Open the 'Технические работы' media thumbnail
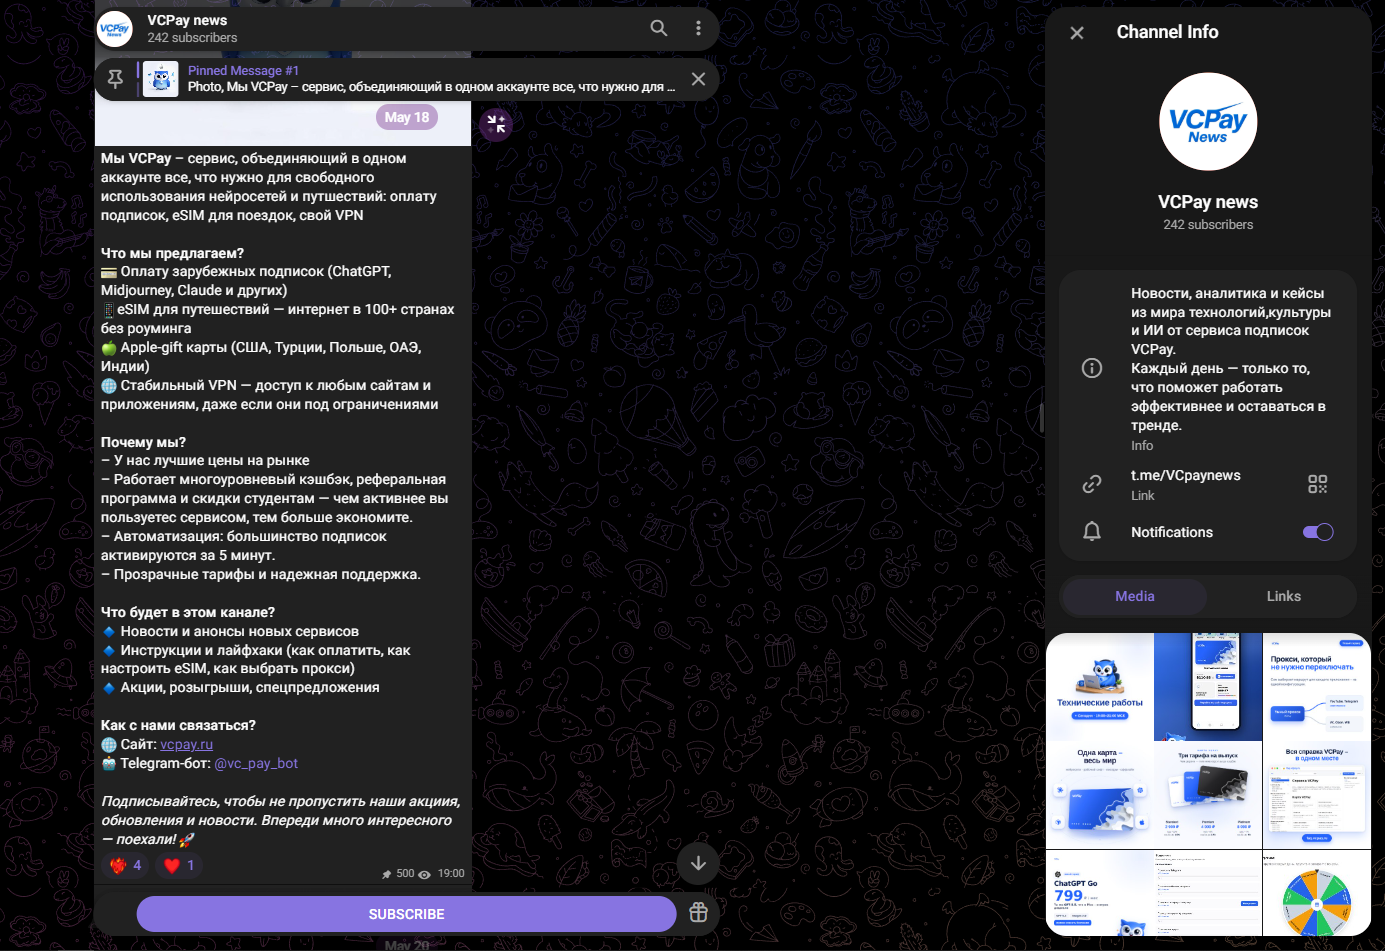This screenshot has height=951, width=1385. (1100, 687)
